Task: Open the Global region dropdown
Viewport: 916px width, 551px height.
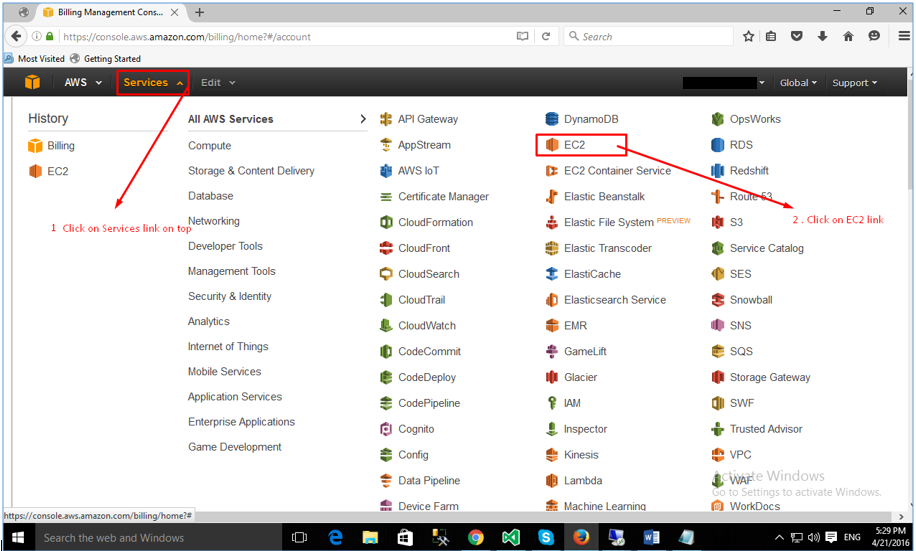Action: 798,83
